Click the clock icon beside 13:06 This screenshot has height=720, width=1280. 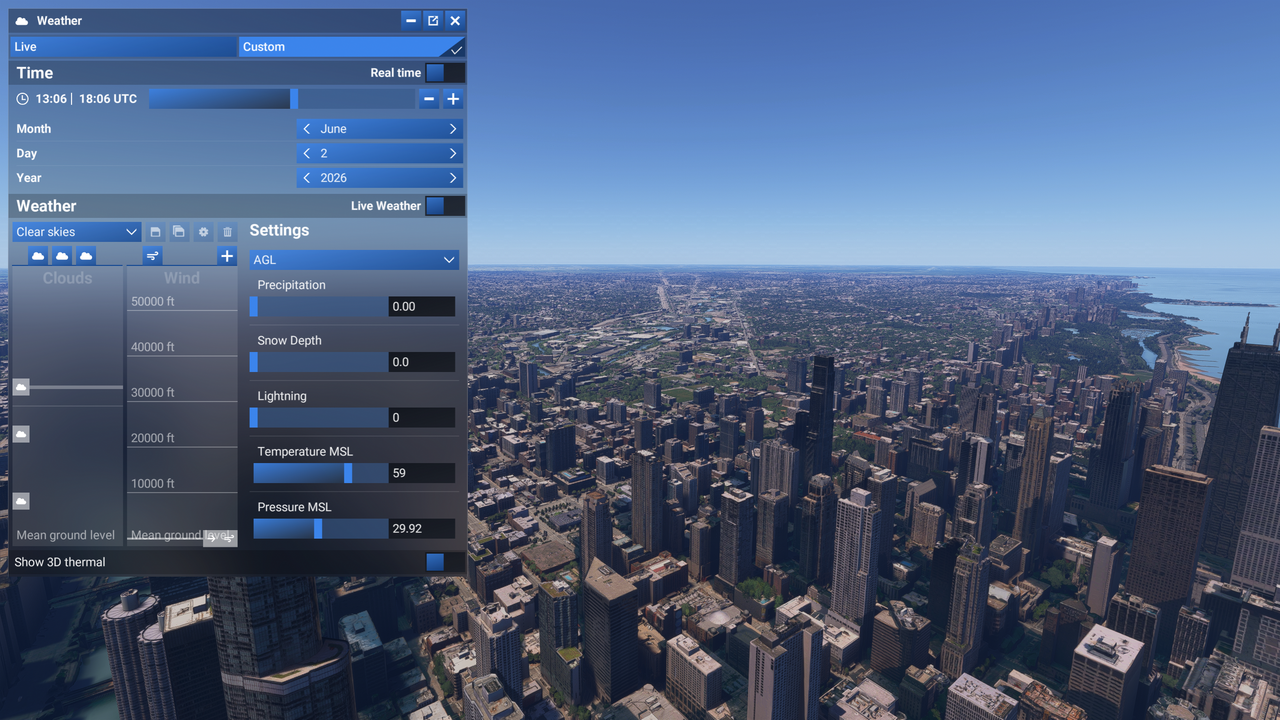tap(23, 99)
